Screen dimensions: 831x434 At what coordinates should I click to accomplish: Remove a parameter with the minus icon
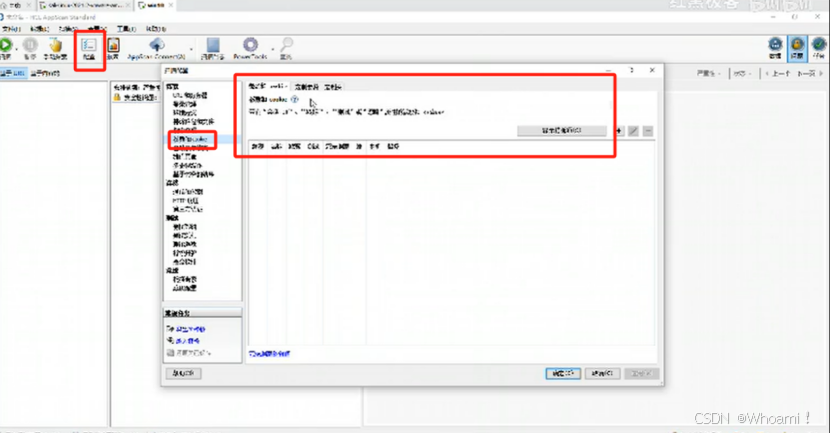(648, 131)
